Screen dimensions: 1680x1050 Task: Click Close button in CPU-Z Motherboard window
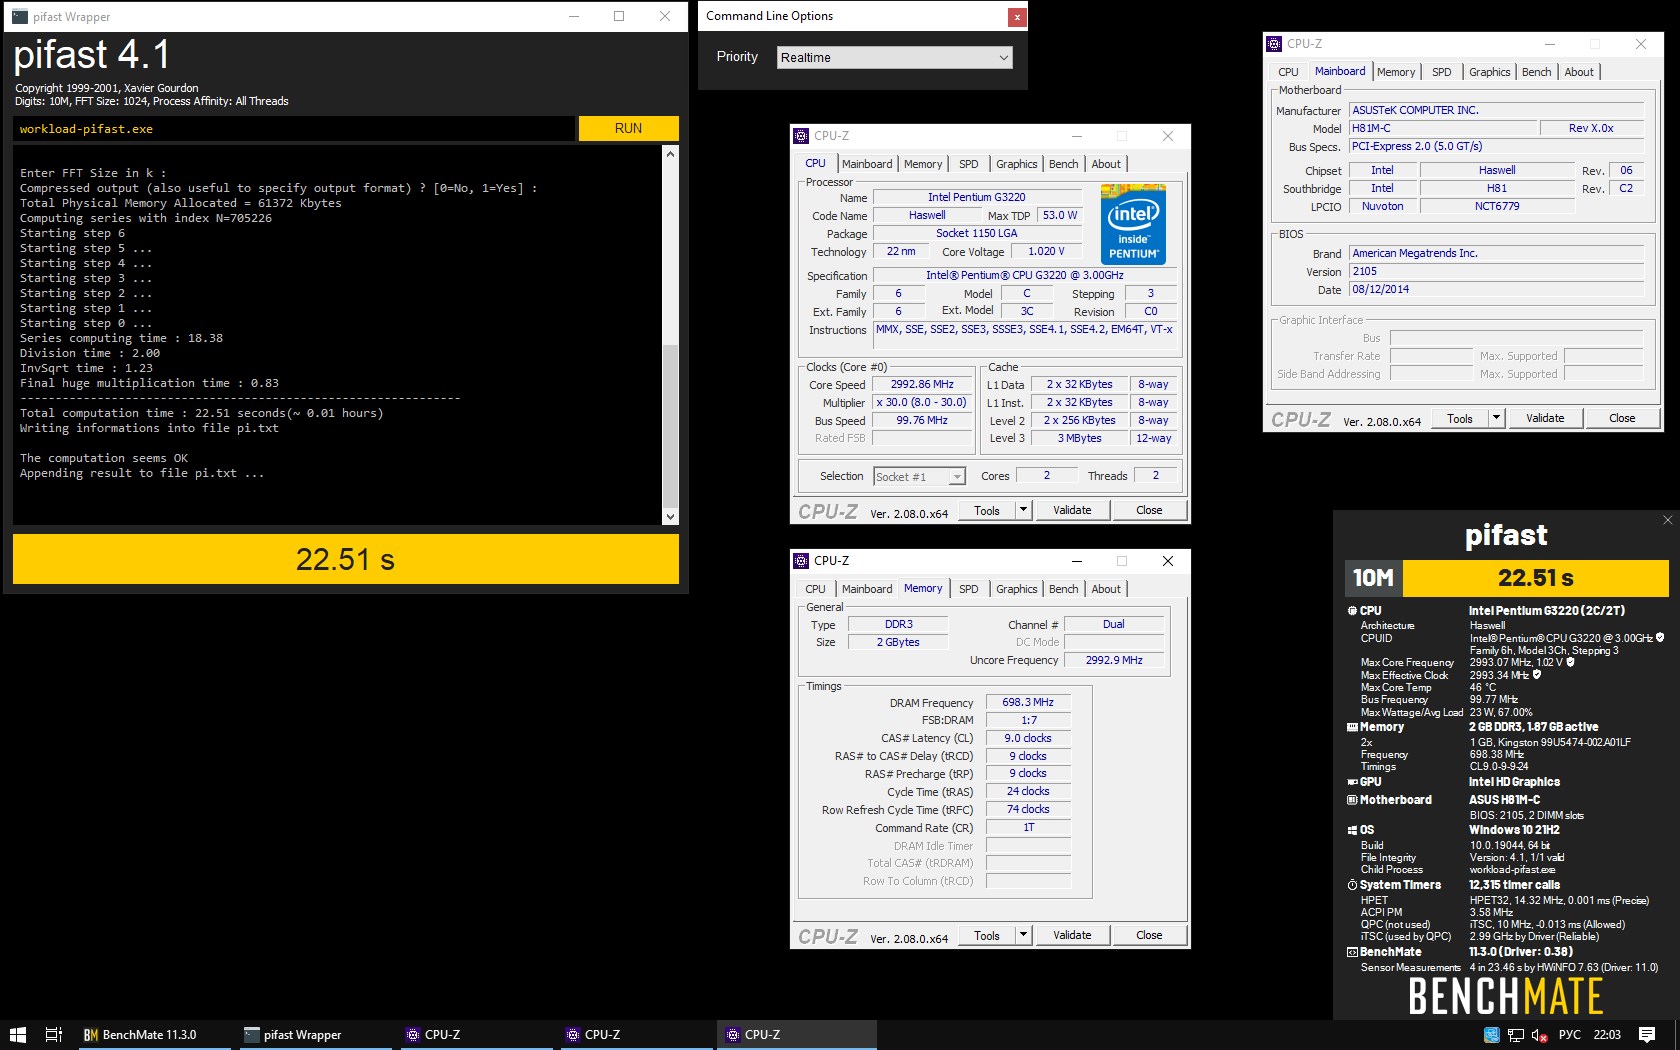pyautogui.click(x=1622, y=418)
